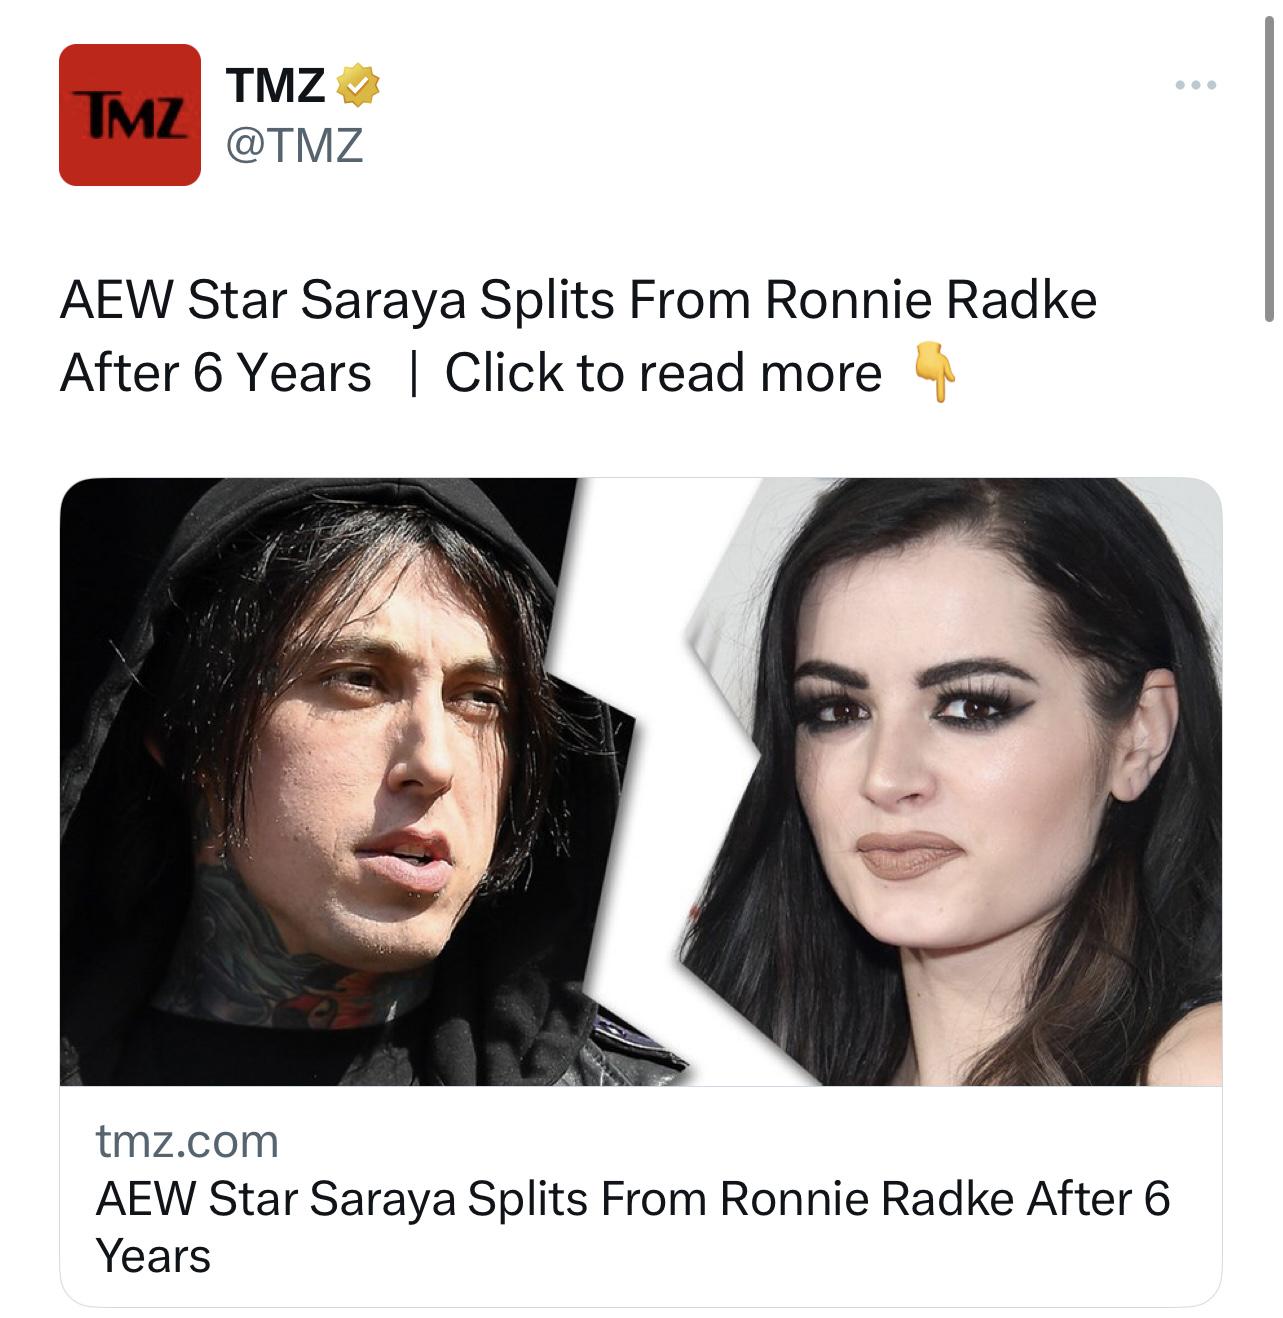
Task: Click the hooded man's photo in card
Action: click(330, 782)
